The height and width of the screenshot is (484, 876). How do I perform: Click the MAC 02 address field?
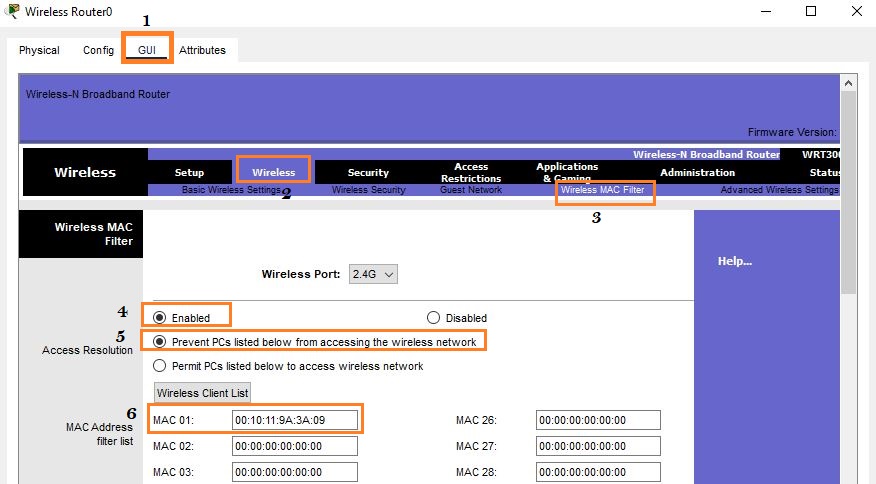[x=294, y=446]
